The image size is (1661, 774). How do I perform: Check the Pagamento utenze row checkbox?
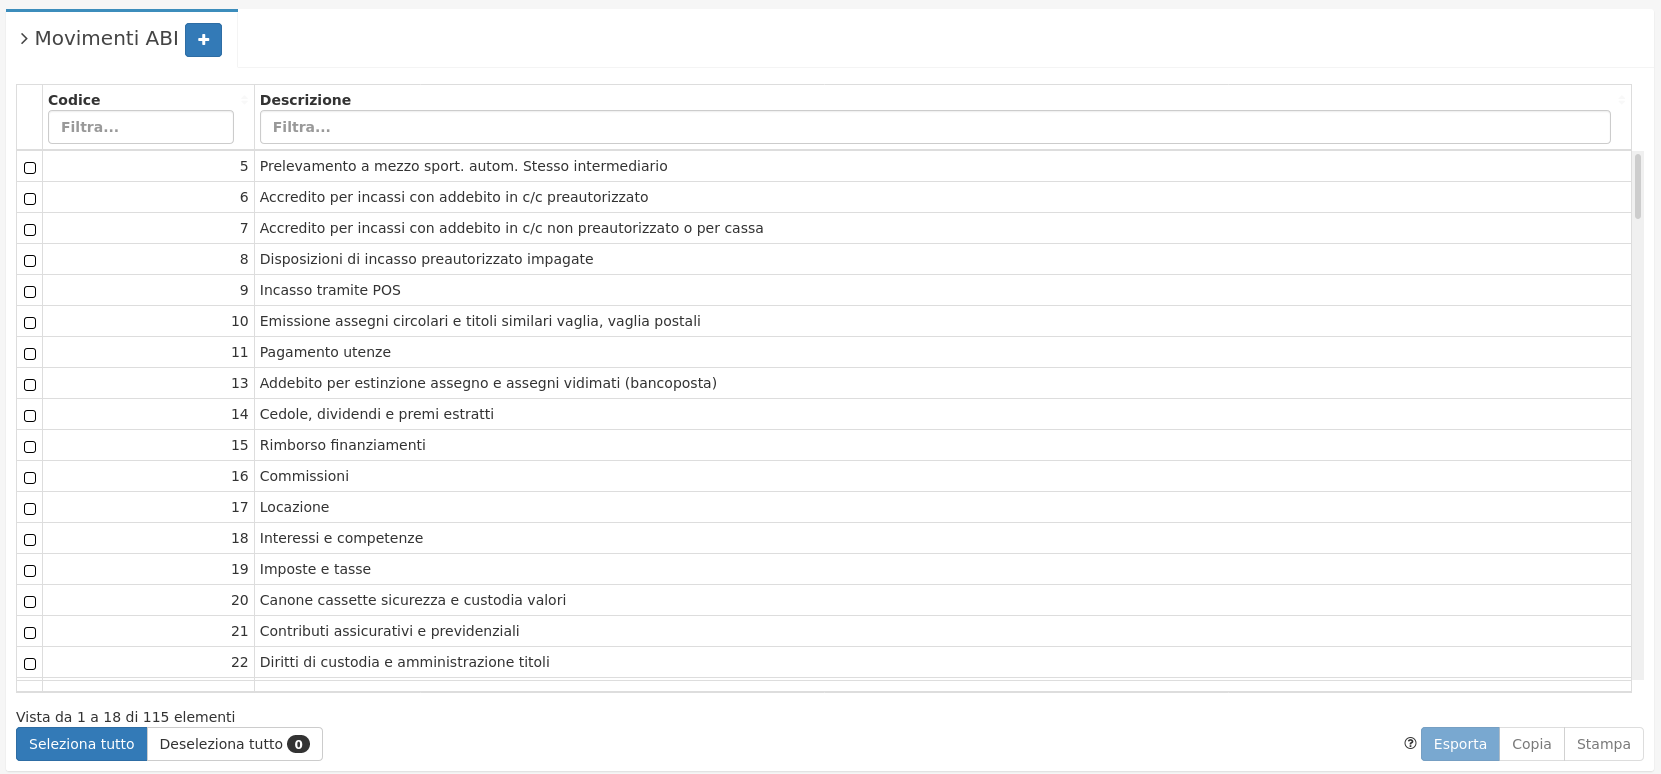30,354
